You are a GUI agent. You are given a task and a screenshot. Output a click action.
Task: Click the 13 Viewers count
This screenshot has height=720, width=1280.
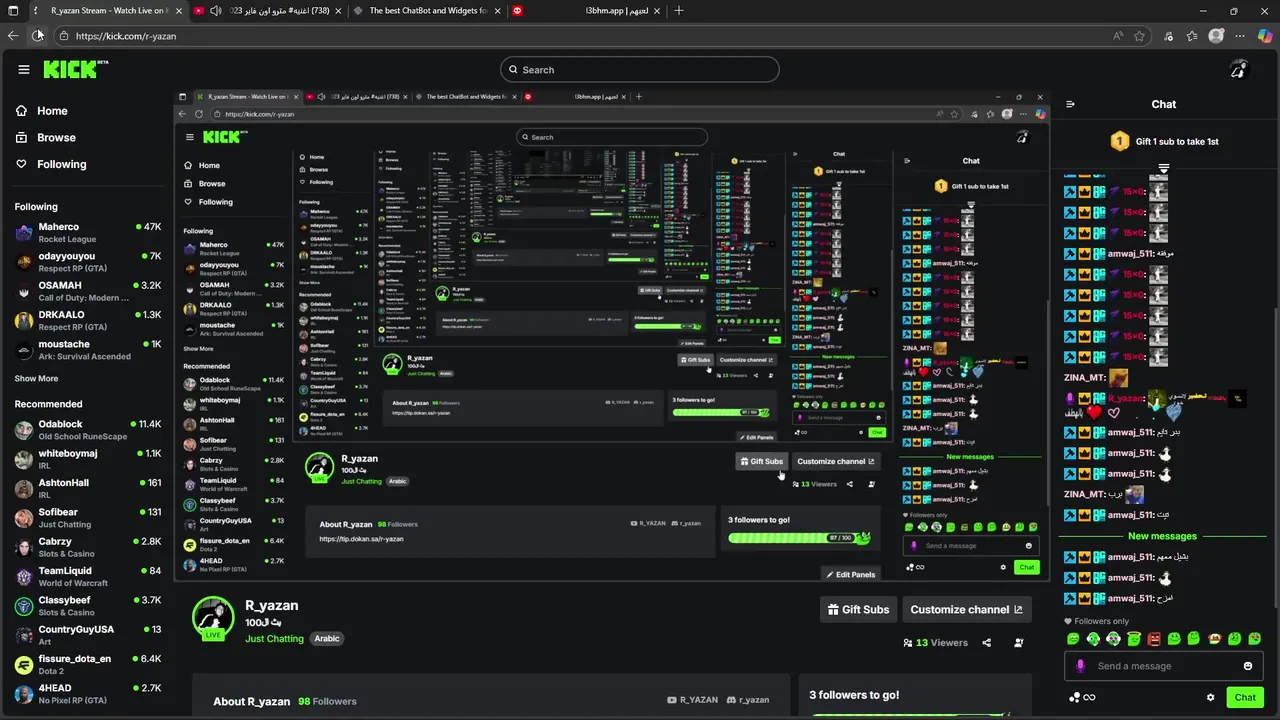pyautogui.click(x=935, y=643)
